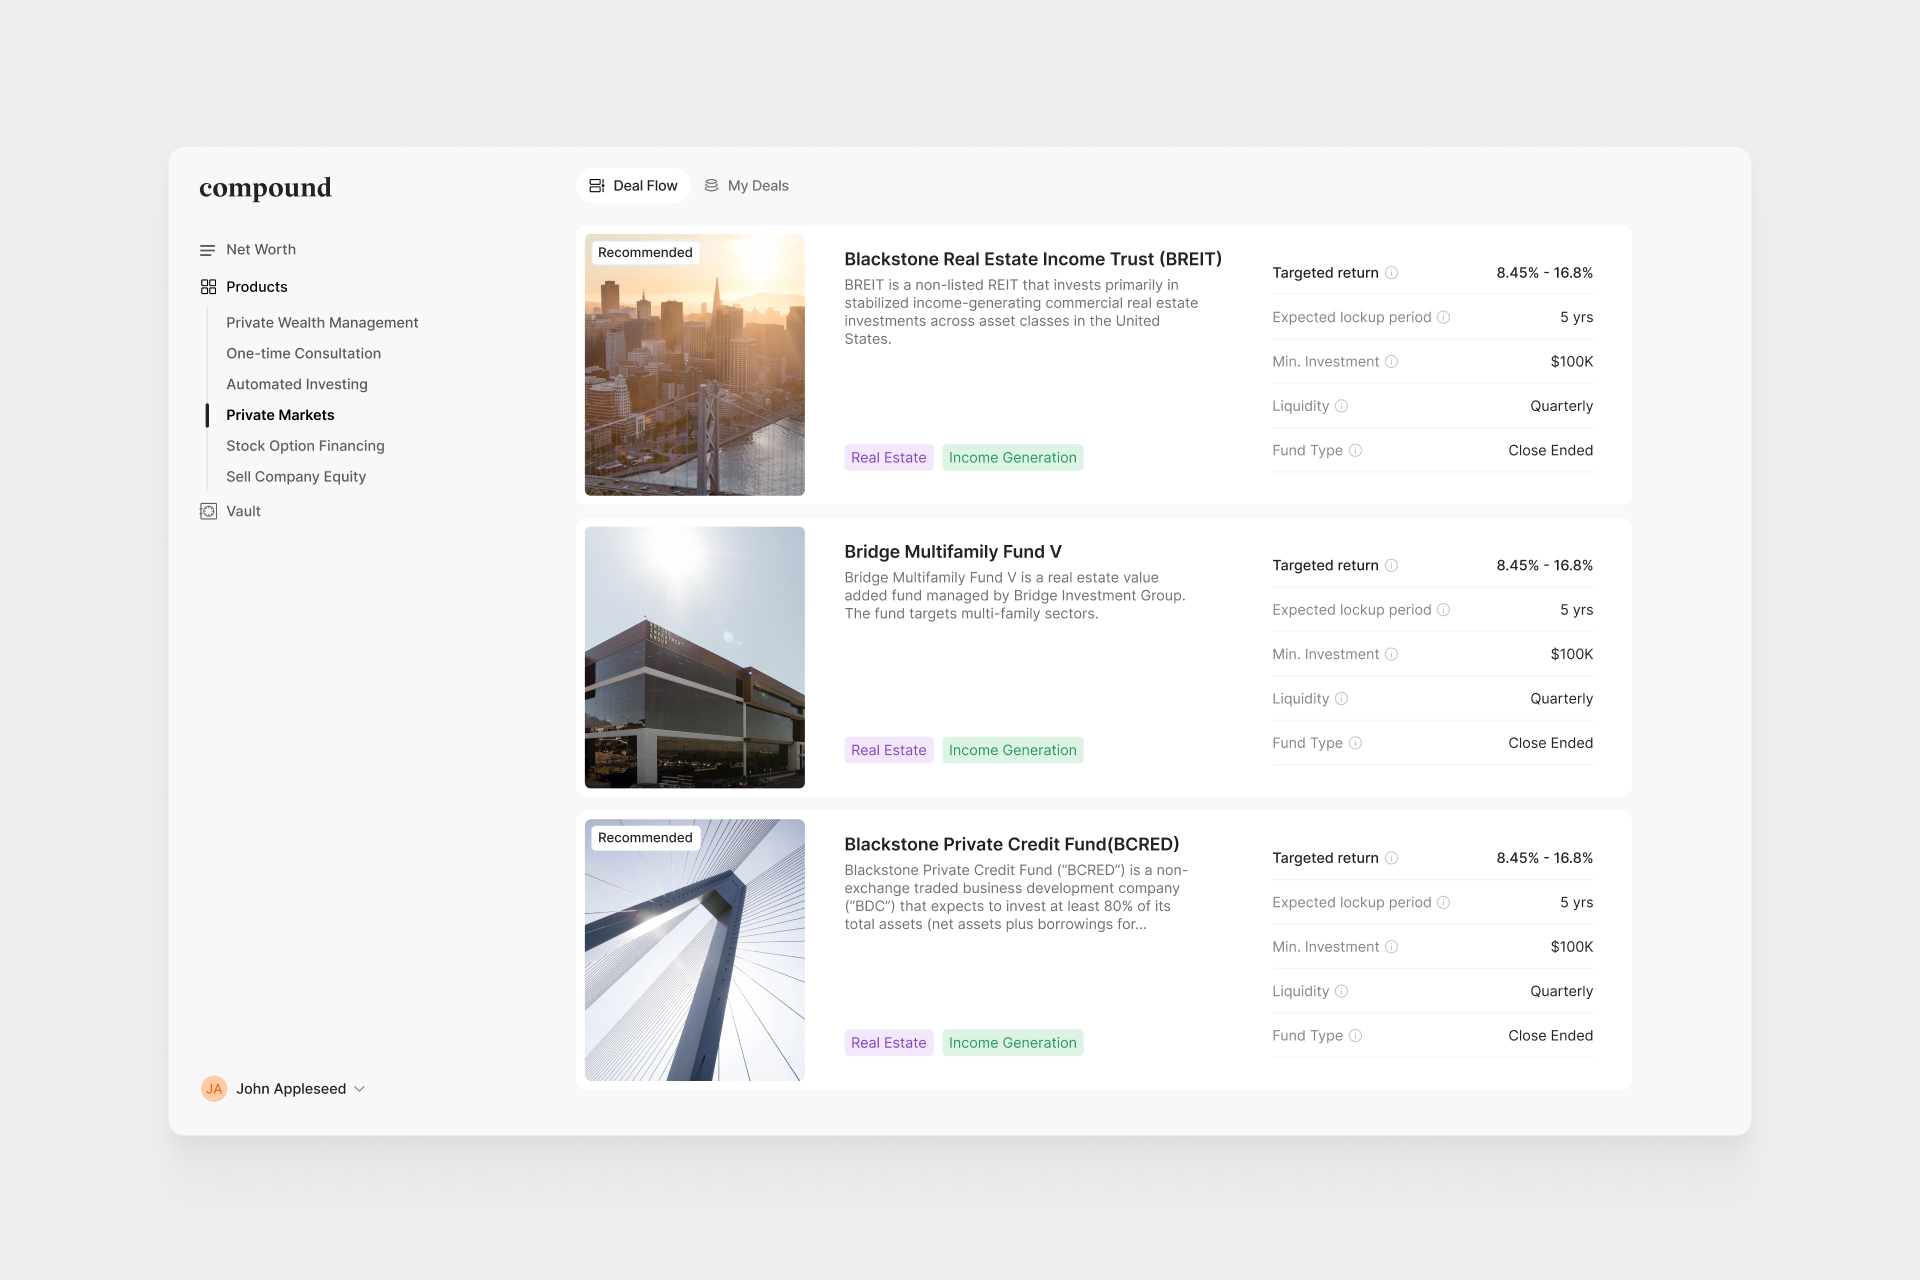This screenshot has width=1920, height=1280.
Task: Click the JA user avatar
Action: pyautogui.click(x=214, y=1089)
